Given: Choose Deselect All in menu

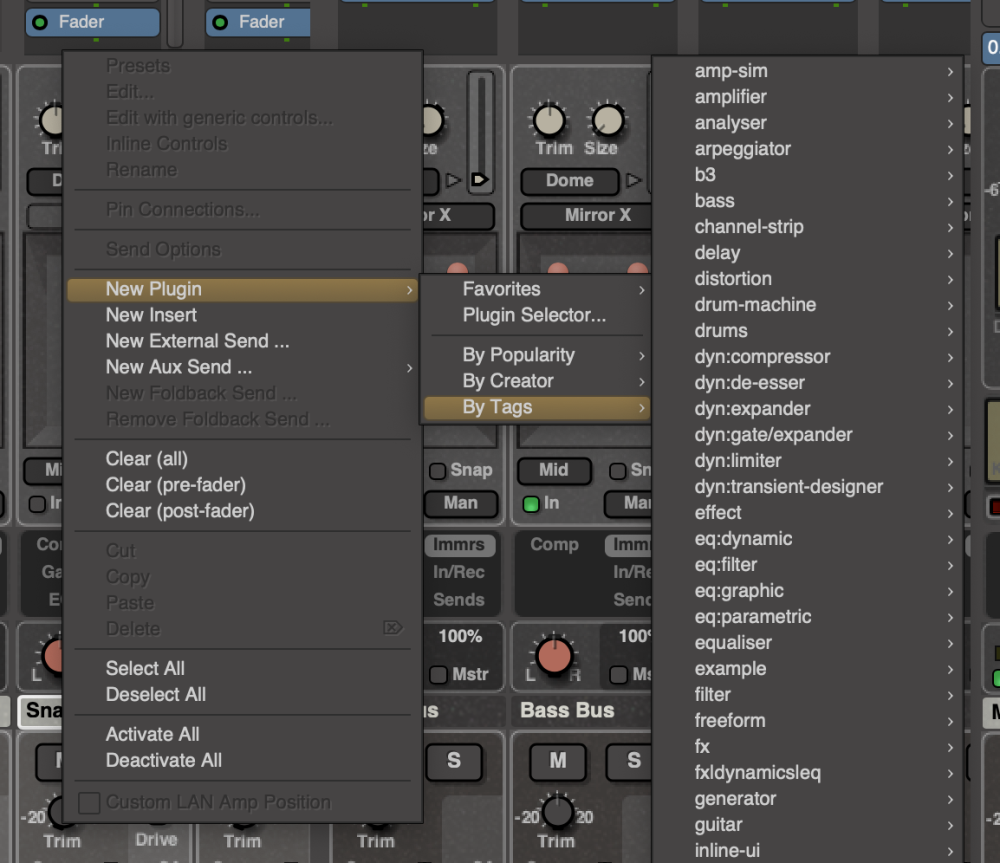Looking at the screenshot, I should click(x=242, y=695).
